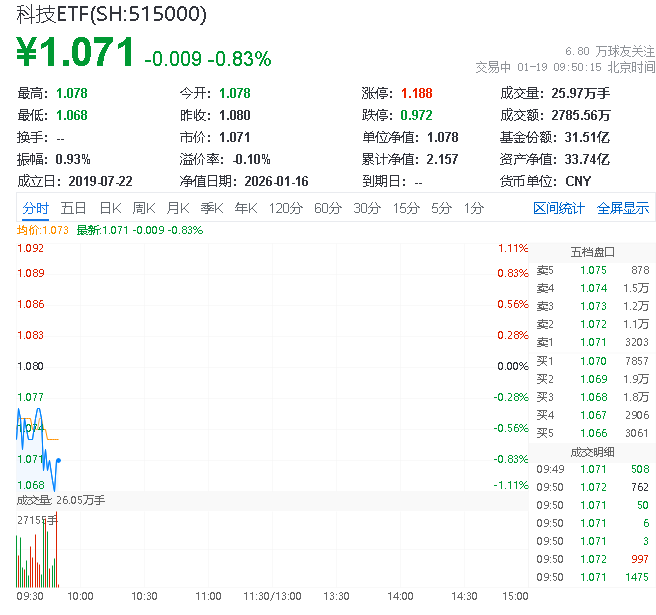Select the 买1 order book row
Screen dimensions: 656x615
[x=592, y=360]
